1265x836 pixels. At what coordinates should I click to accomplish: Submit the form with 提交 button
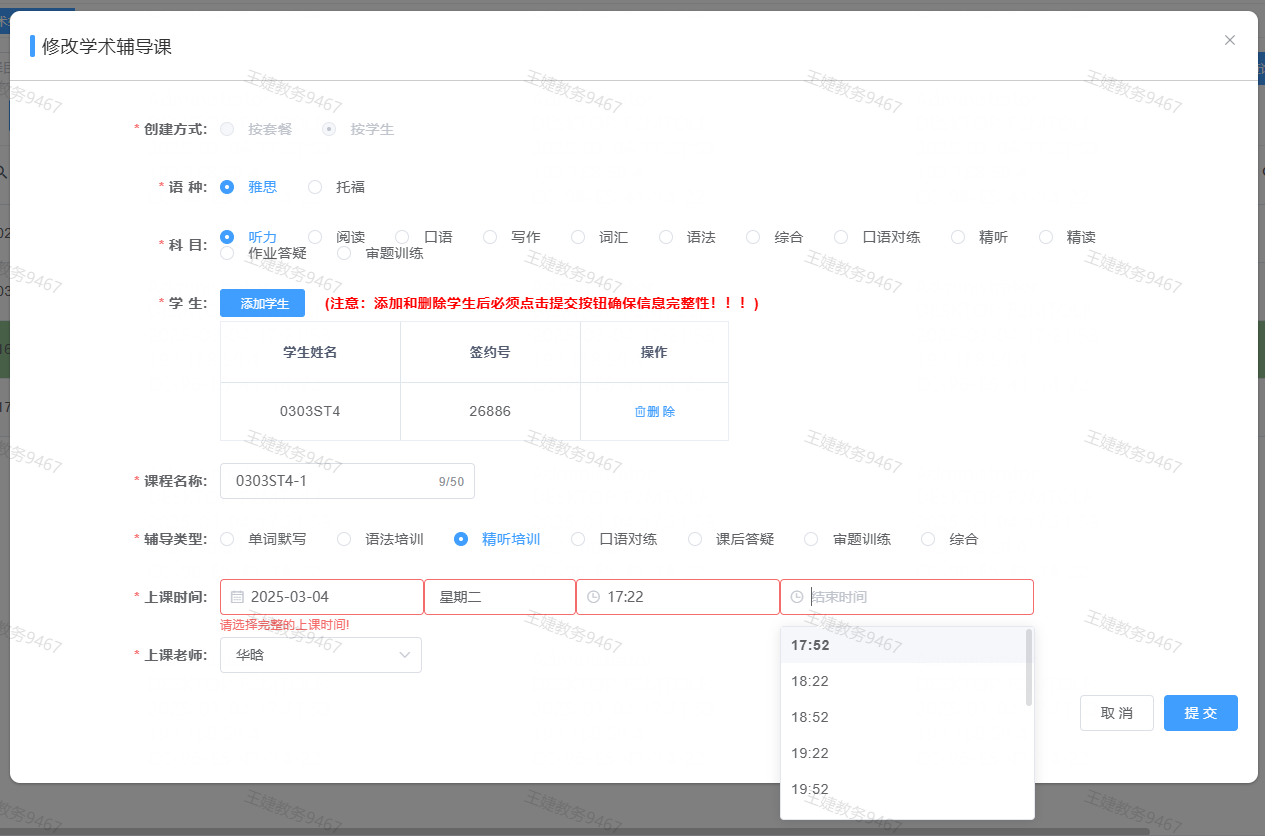point(1200,713)
